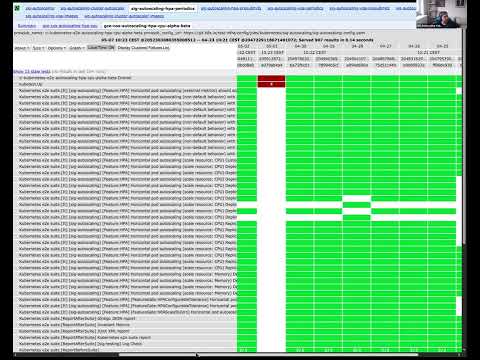Viewport: 480px width, 360px height.
Task: Select the gce-cos-autoscaling-hpa-cpu-alpha-beta tab
Action: click(x=147, y=26)
